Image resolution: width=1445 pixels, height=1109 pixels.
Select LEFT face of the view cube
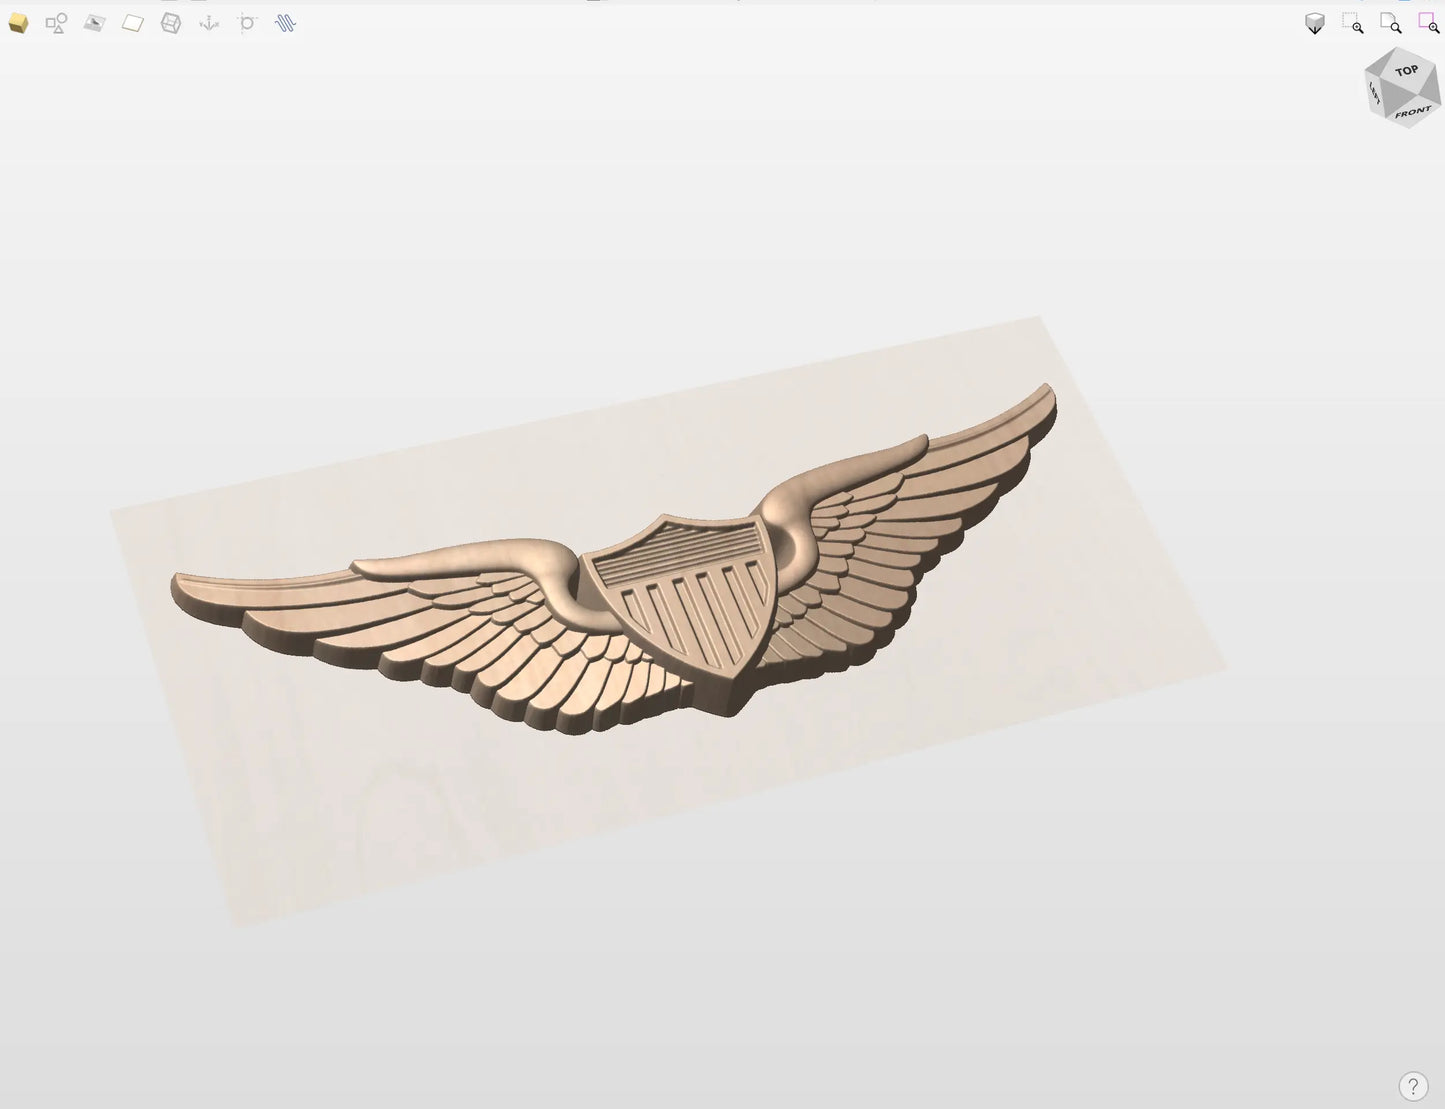click(x=1375, y=94)
